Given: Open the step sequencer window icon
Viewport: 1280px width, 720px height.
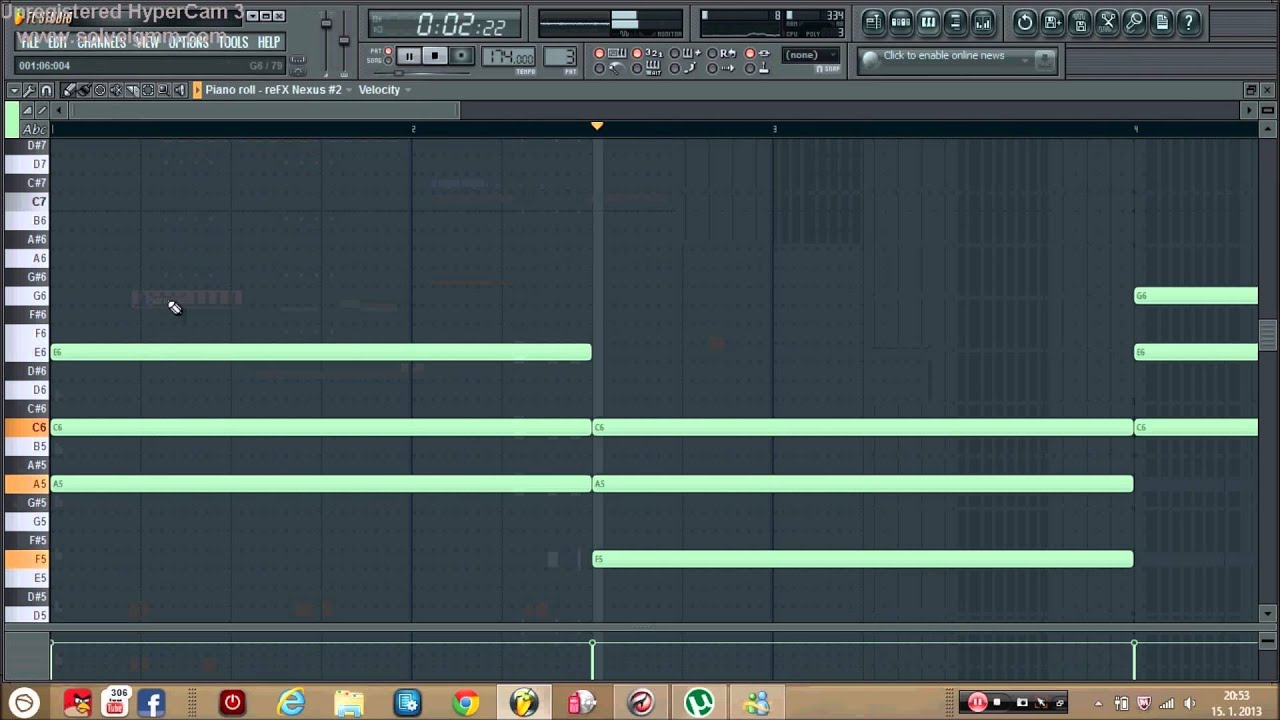Looking at the screenshot, I should [901, 22].
